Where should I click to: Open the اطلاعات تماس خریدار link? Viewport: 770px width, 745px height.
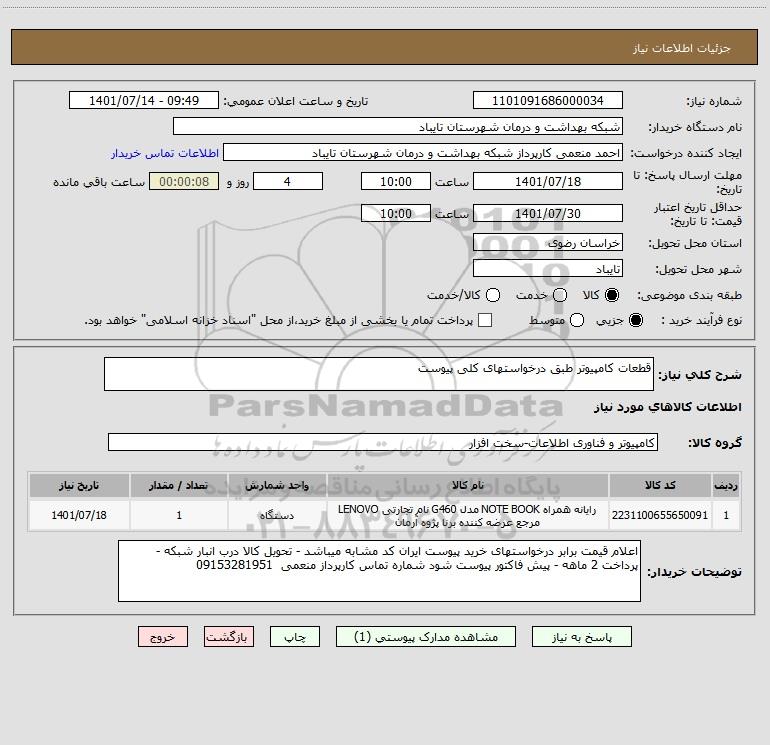(x=165, y=153)
